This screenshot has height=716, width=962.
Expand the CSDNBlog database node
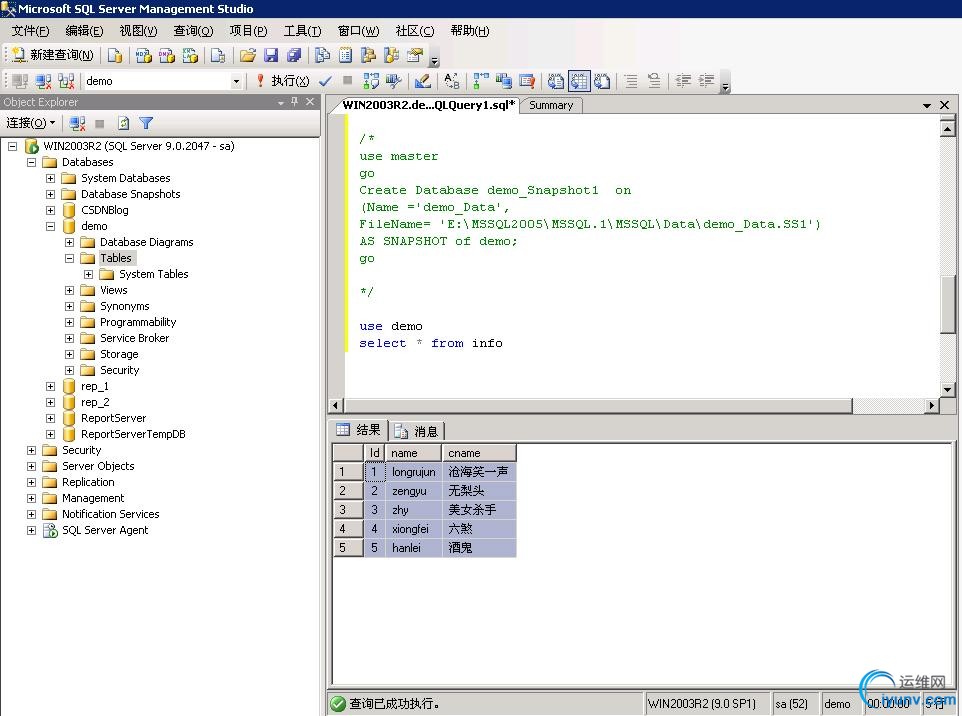(x=50, y=210)
